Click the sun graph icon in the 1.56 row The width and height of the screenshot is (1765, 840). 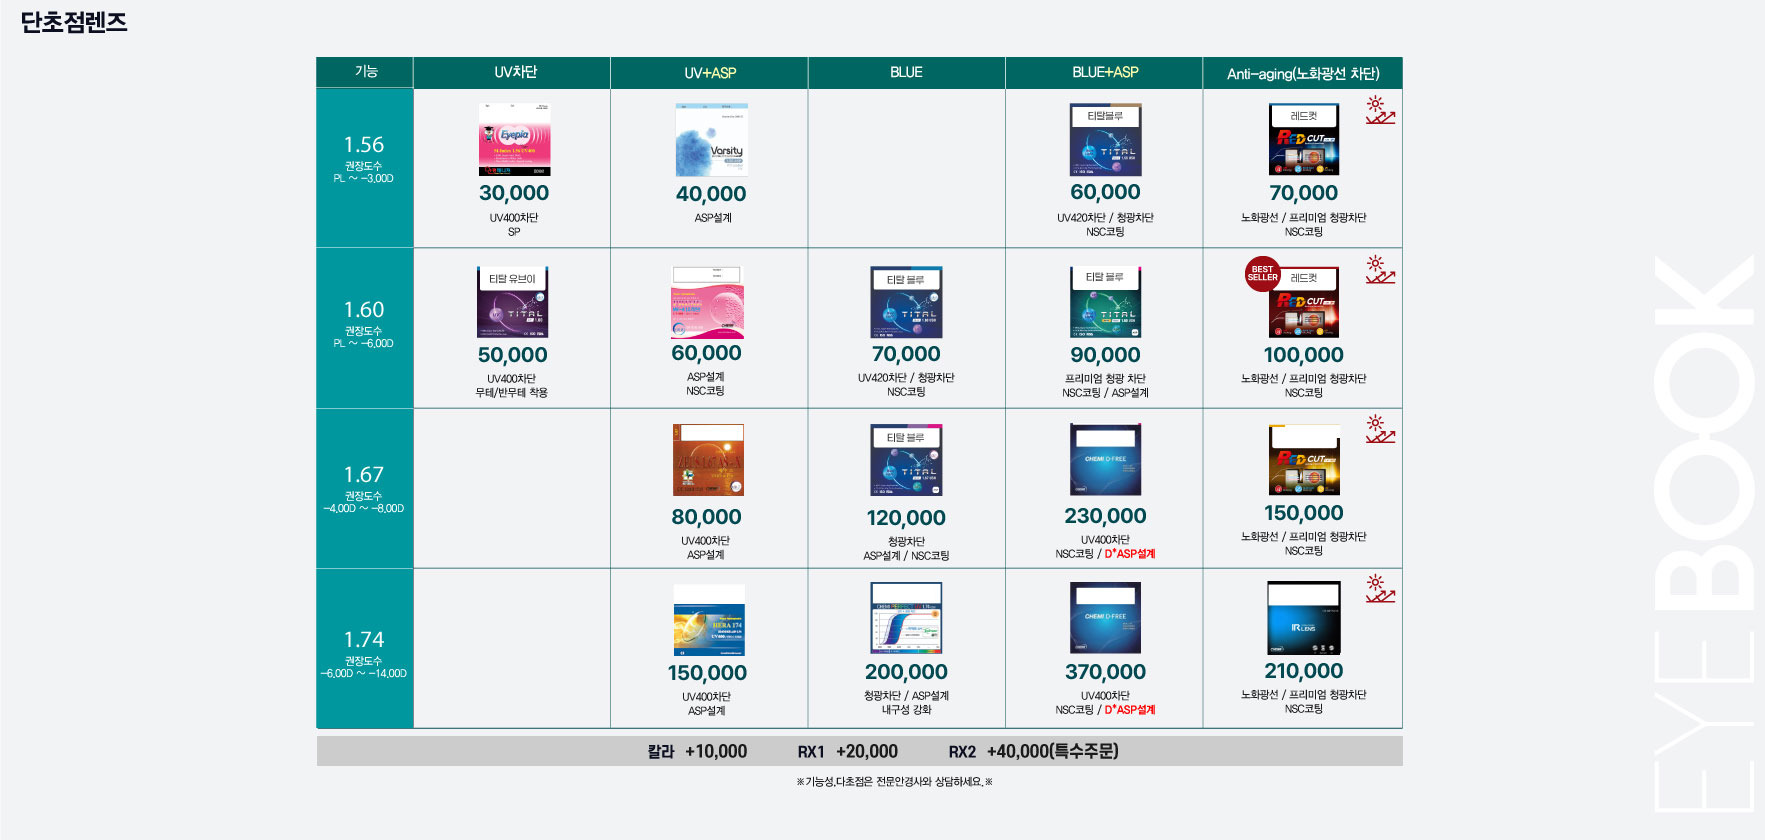pyautogui.click(x=1380, y=110)
